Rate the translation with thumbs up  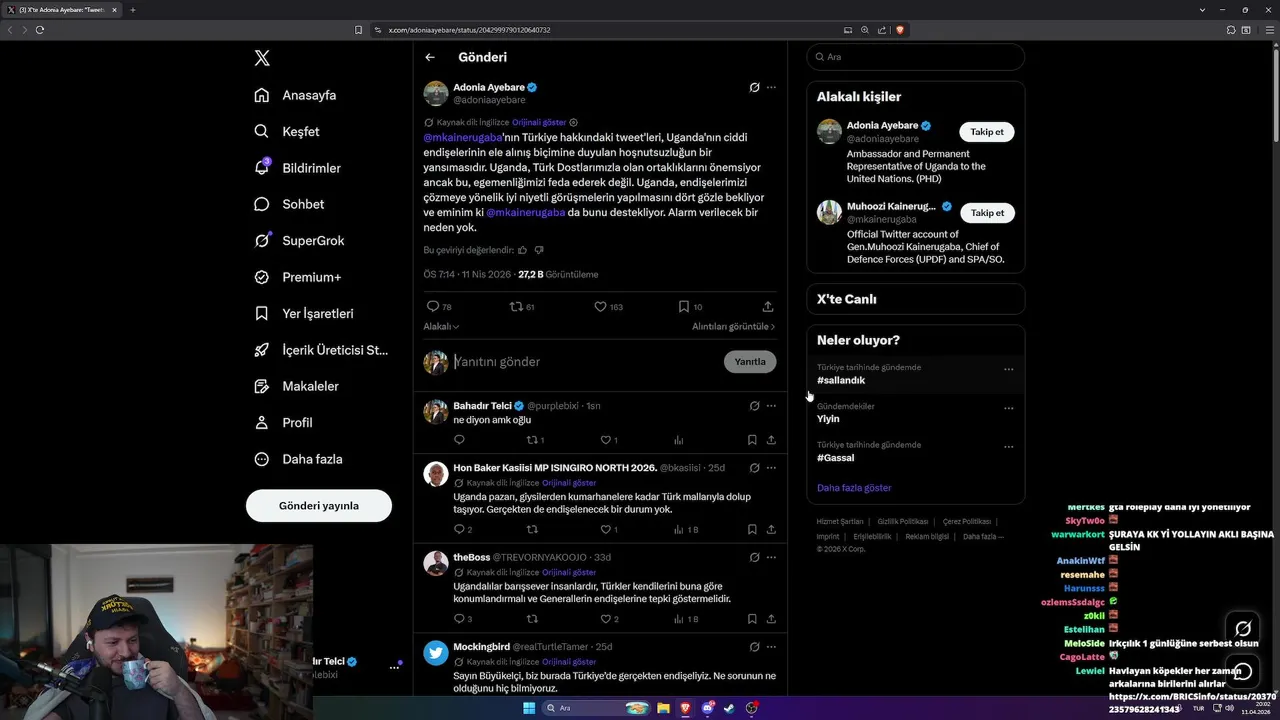coord(523,250)
